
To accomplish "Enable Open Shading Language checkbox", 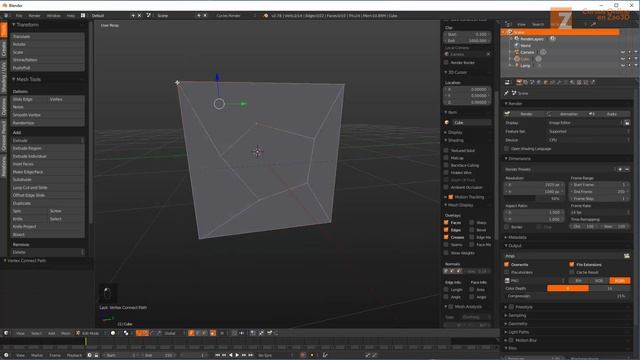I will pos(507,149).
